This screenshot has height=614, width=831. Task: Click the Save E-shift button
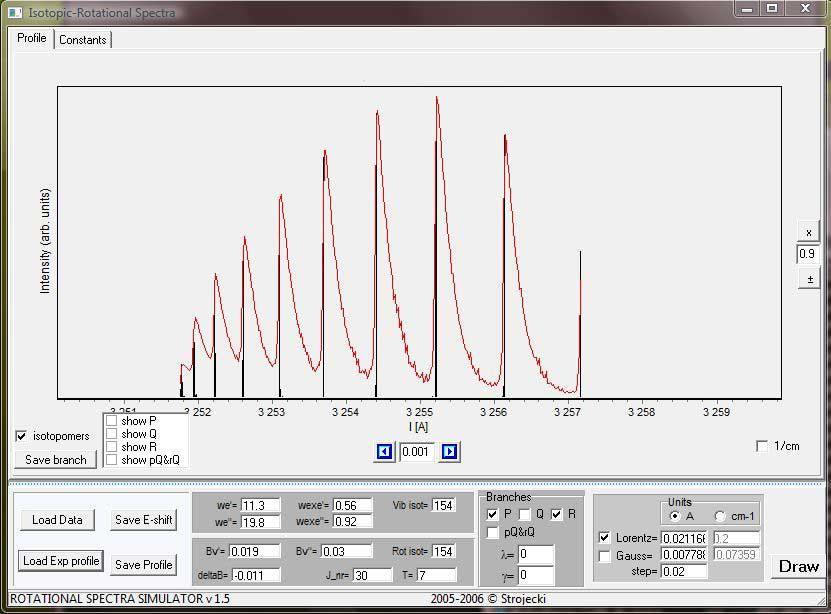(144, 520)
